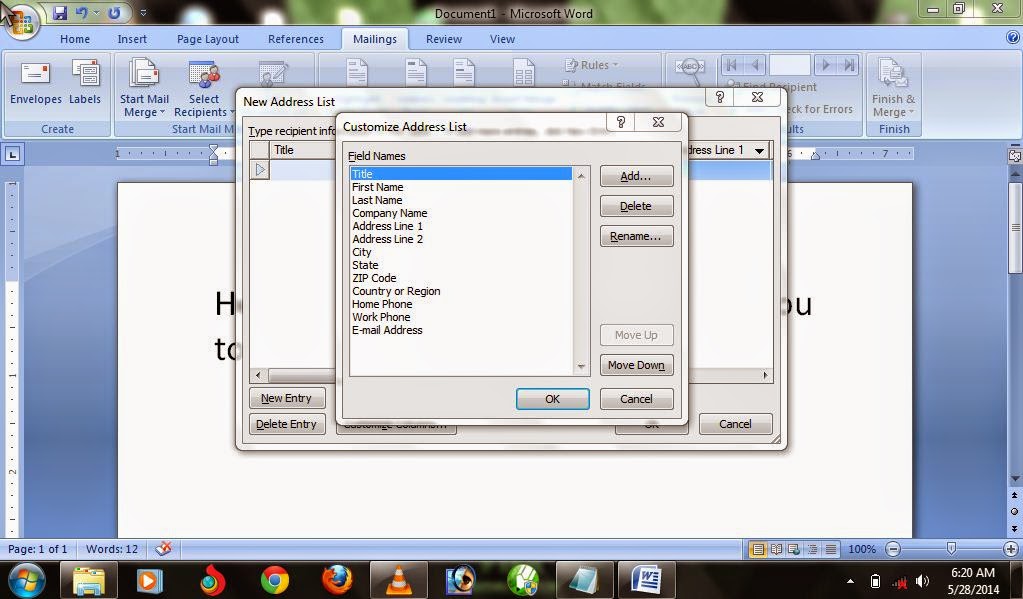This screenshot has height=599, width=1023.
Task: Open Word Help question mark icon
Action: pos(1012,38)
